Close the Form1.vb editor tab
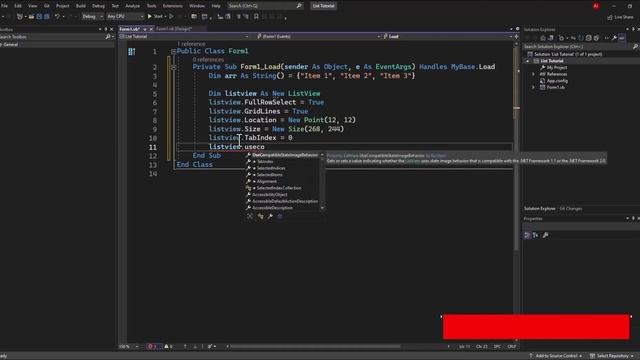Image resolution: width=640 pixels, height=360 pixels. 151,29
